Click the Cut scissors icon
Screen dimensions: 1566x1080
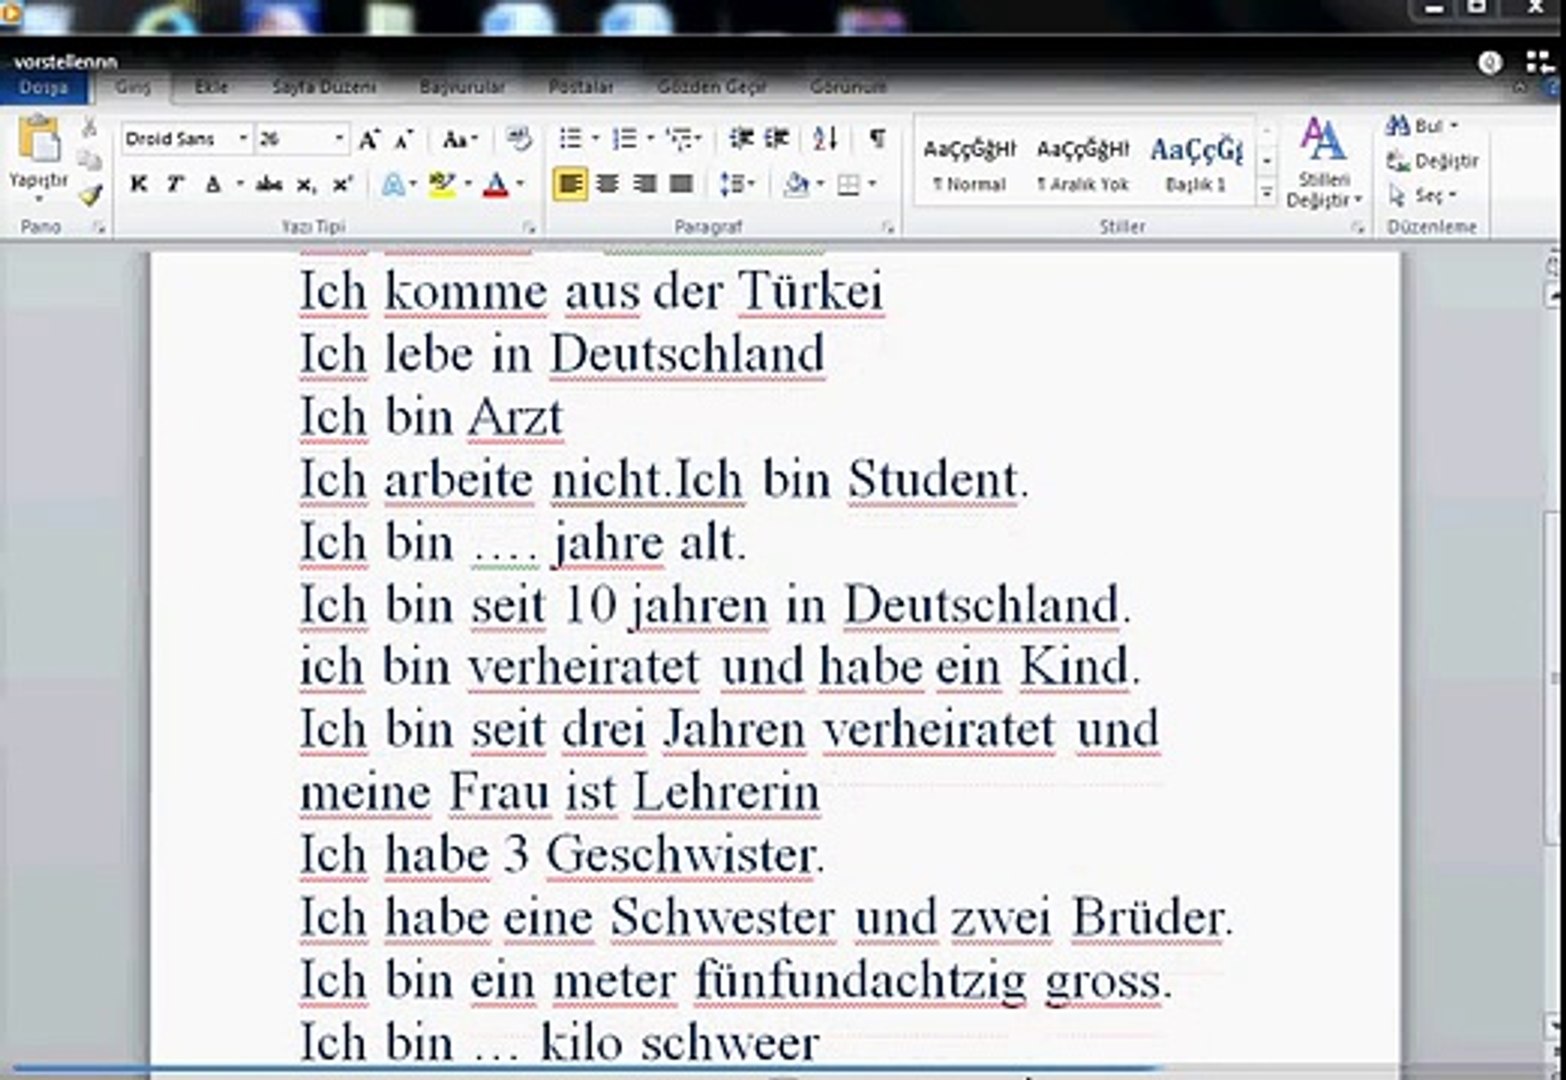pos(89,127)
